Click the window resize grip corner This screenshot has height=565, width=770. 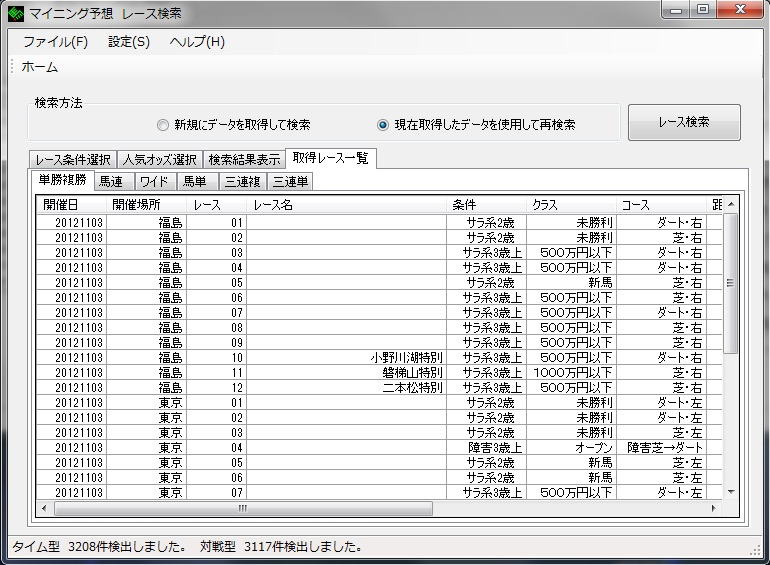click(756, 551)
